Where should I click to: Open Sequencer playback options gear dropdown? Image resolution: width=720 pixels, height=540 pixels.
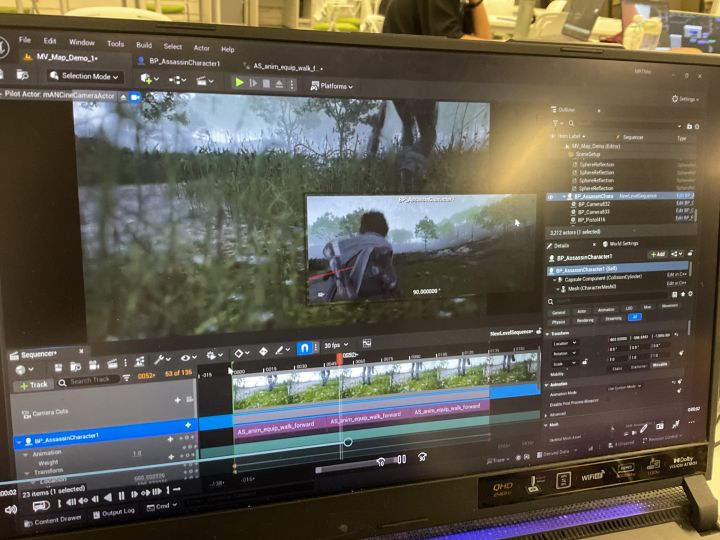pyautogui.click(x=214, y=355)
